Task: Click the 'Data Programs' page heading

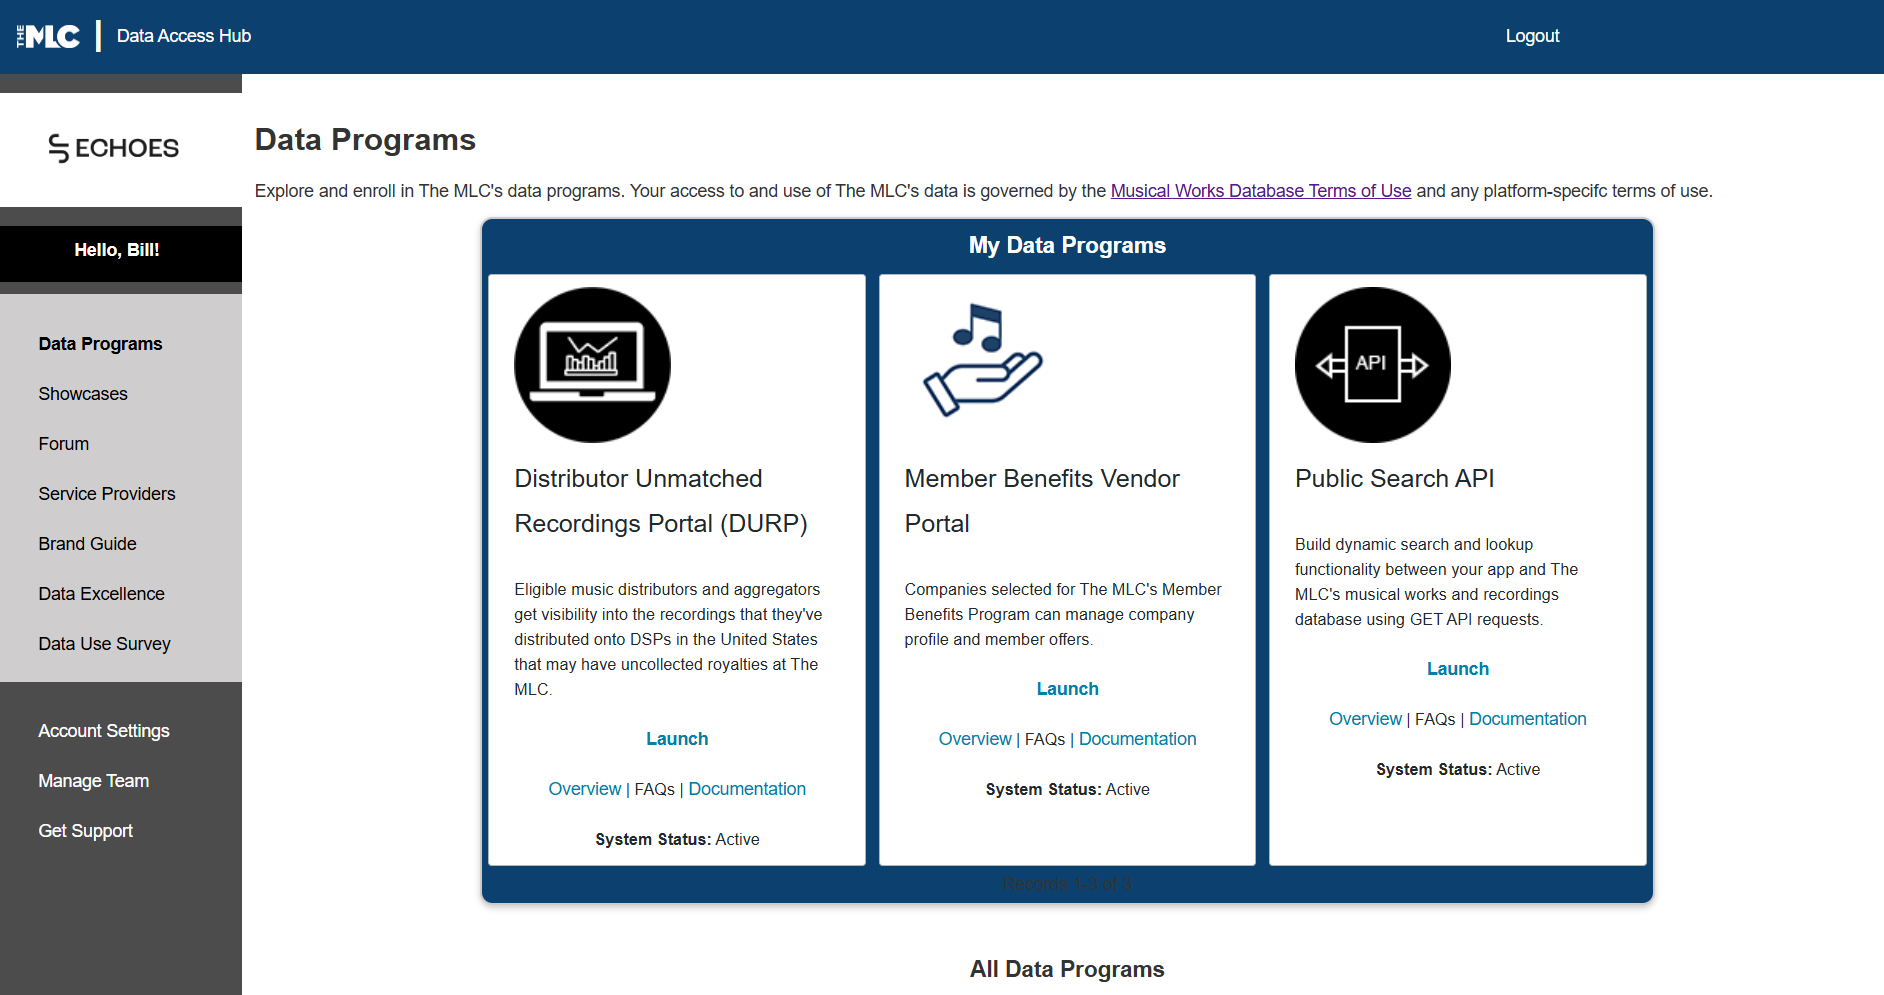Action: pos(365,140)
